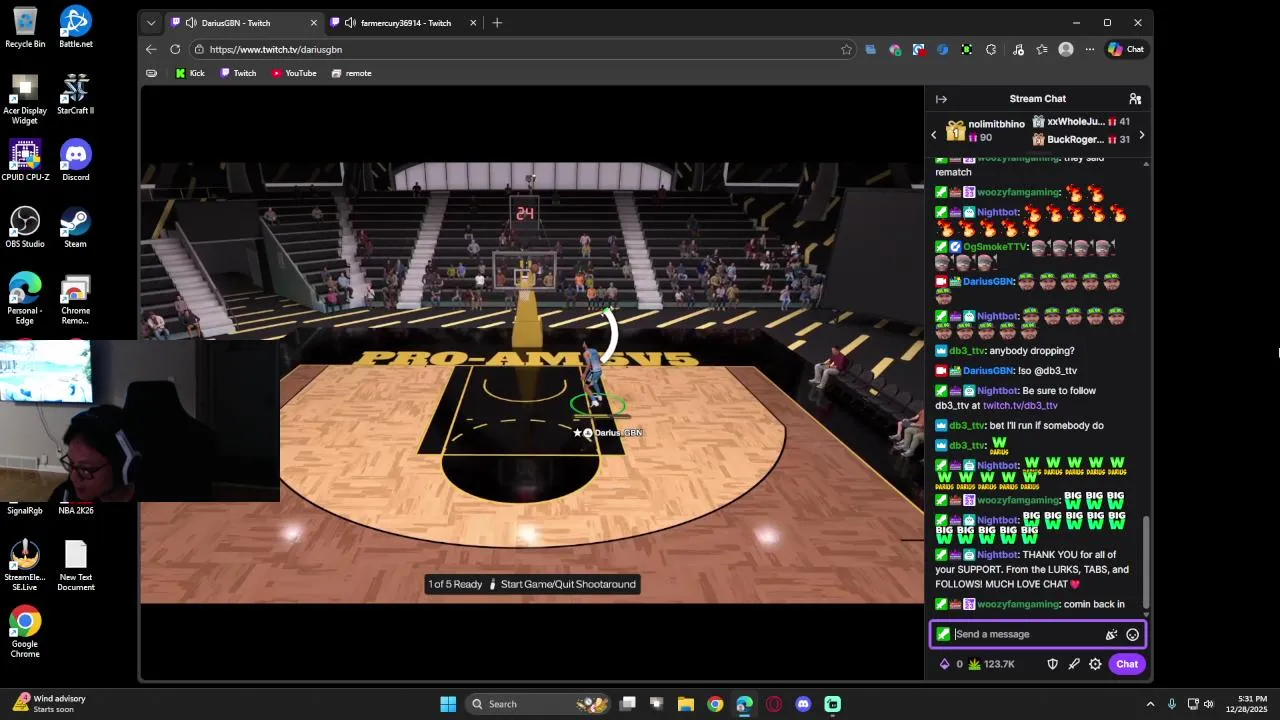The image size is (1280, 720).
Task: Click the Bits diamond icon
Action: (944, 664)
